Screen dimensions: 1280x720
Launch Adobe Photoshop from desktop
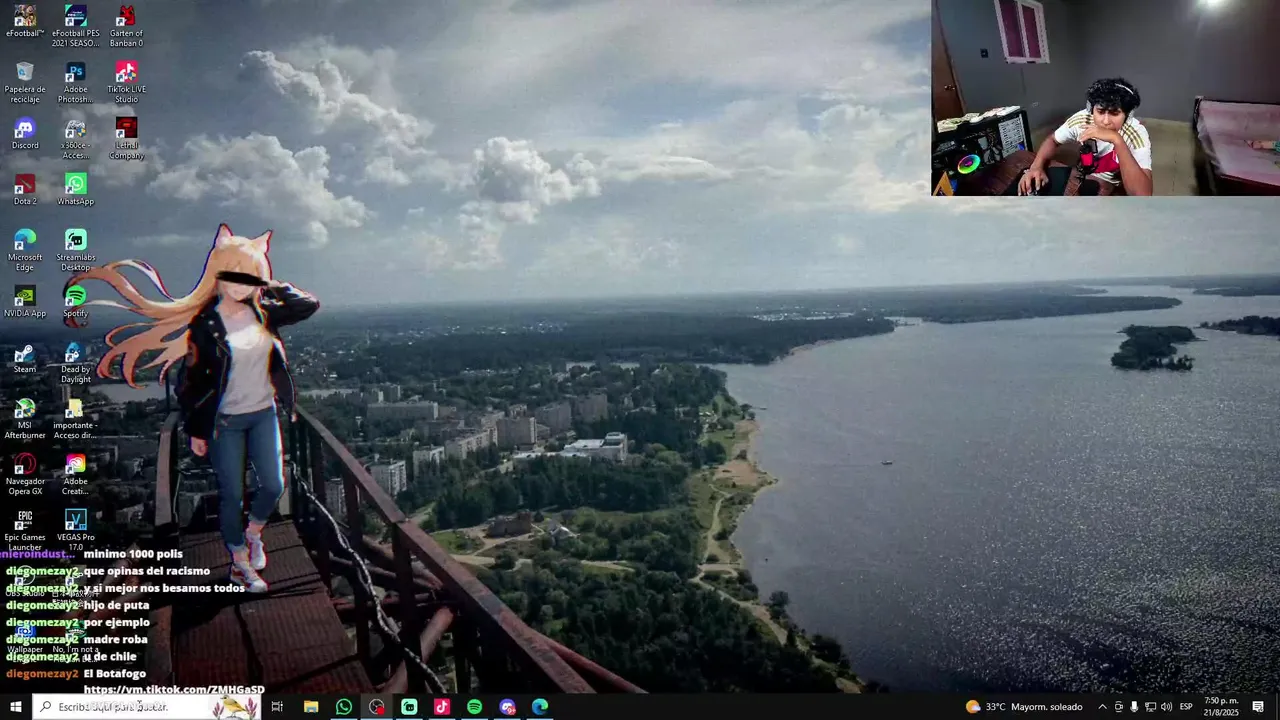click(75, 82)
